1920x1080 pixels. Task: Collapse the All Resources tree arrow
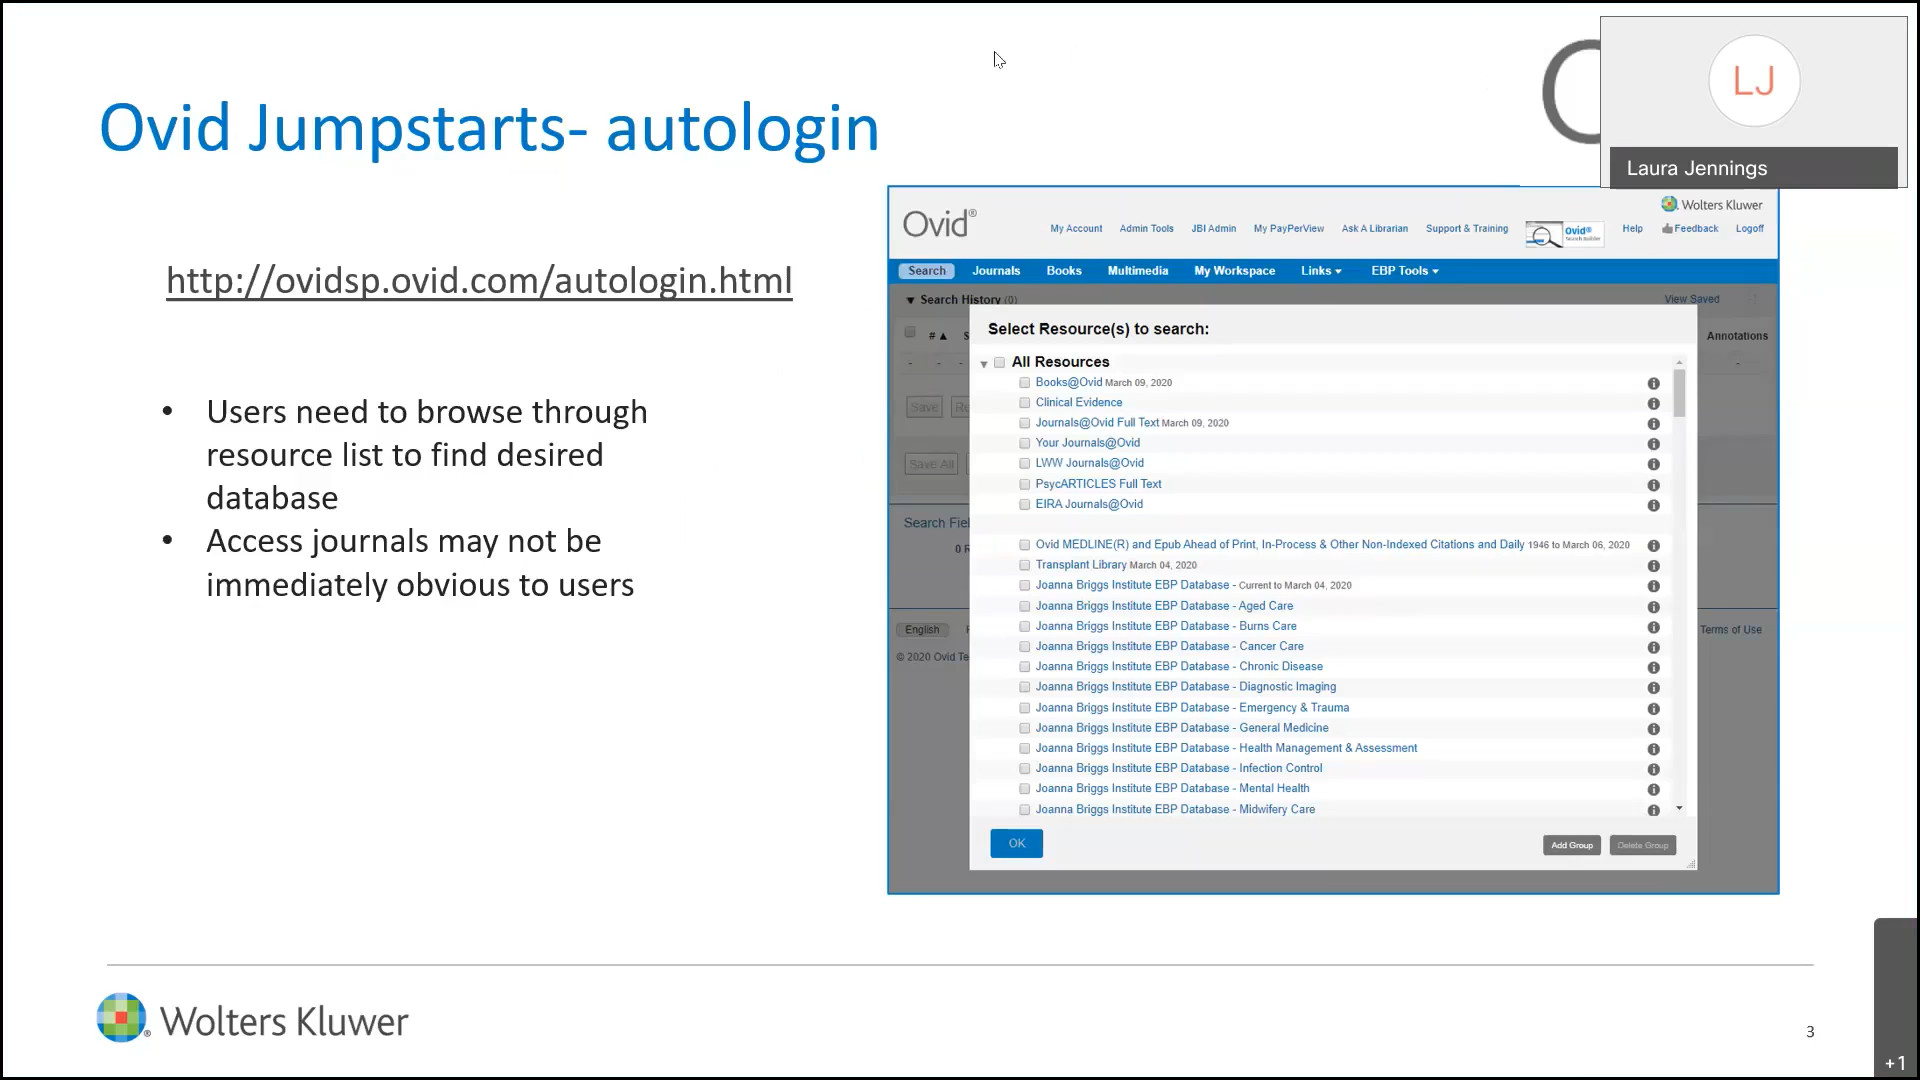[x=984, y=364]
